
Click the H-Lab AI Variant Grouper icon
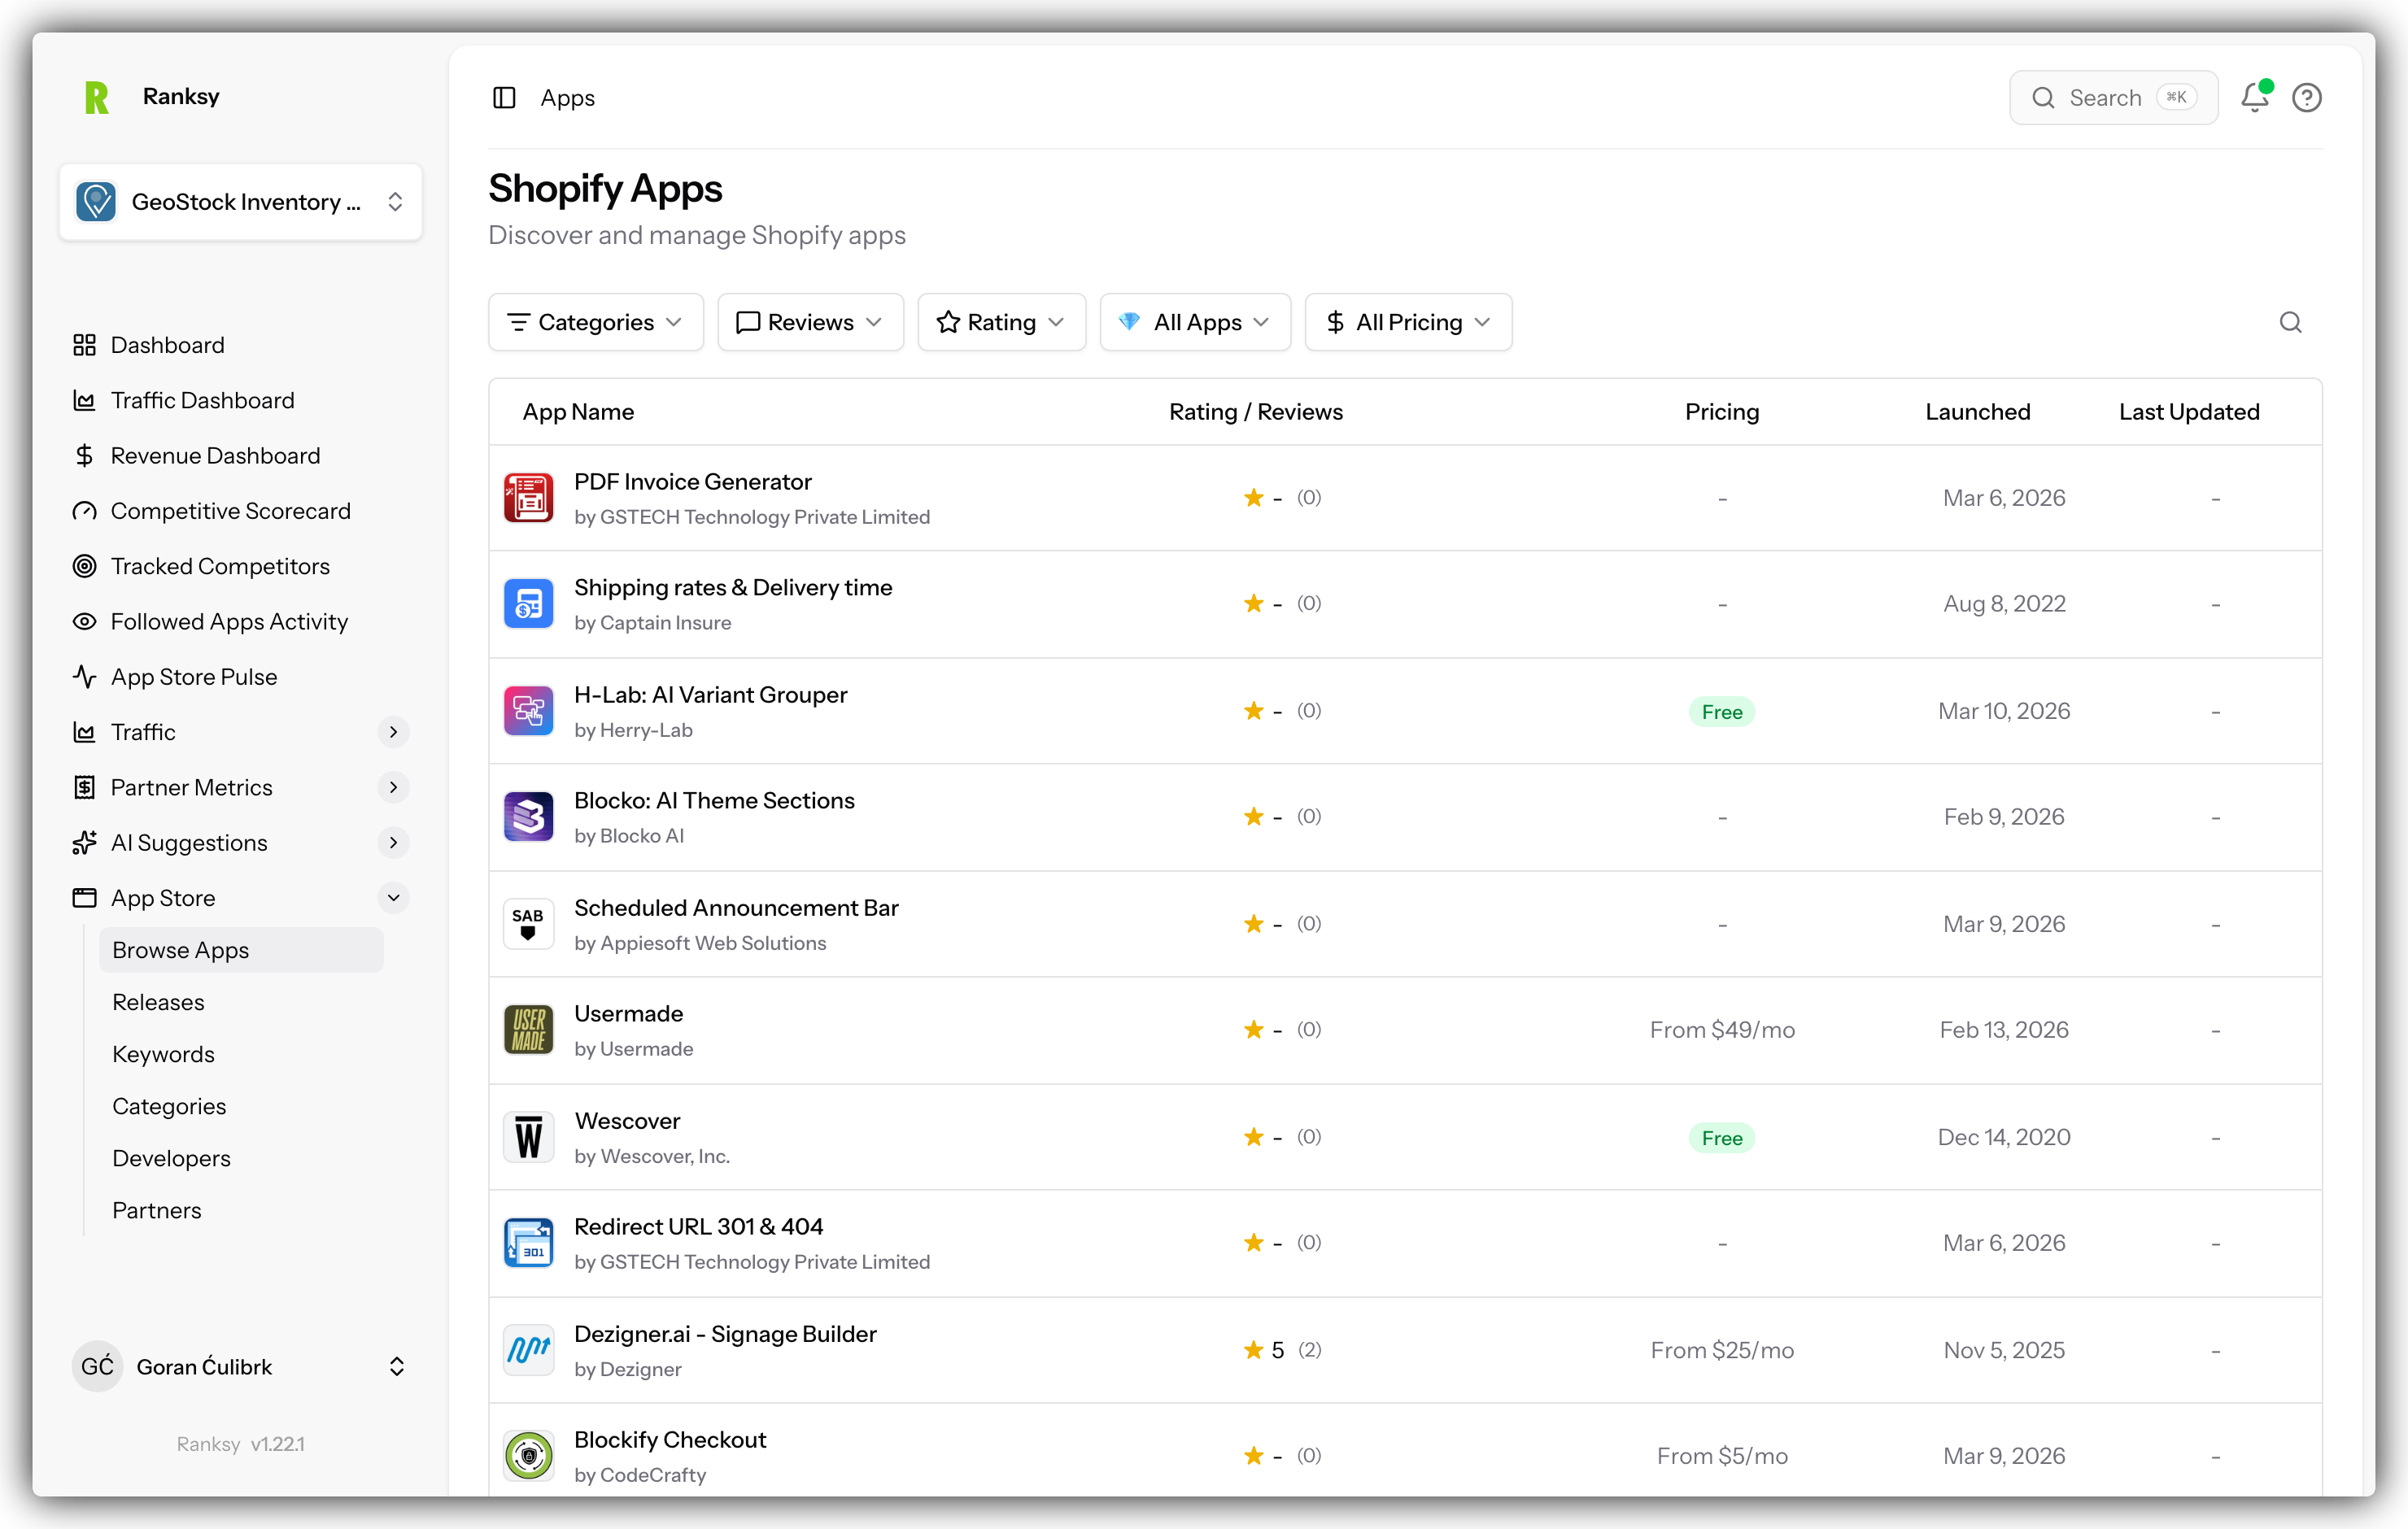pyautogui.click(x=529, y=711)
